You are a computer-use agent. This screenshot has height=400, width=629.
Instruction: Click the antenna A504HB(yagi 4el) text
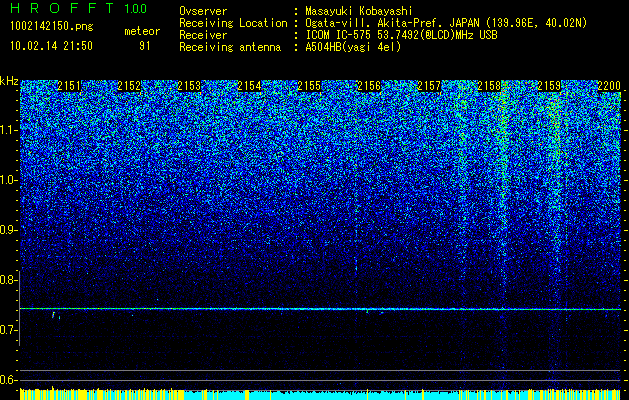point(353,47)
